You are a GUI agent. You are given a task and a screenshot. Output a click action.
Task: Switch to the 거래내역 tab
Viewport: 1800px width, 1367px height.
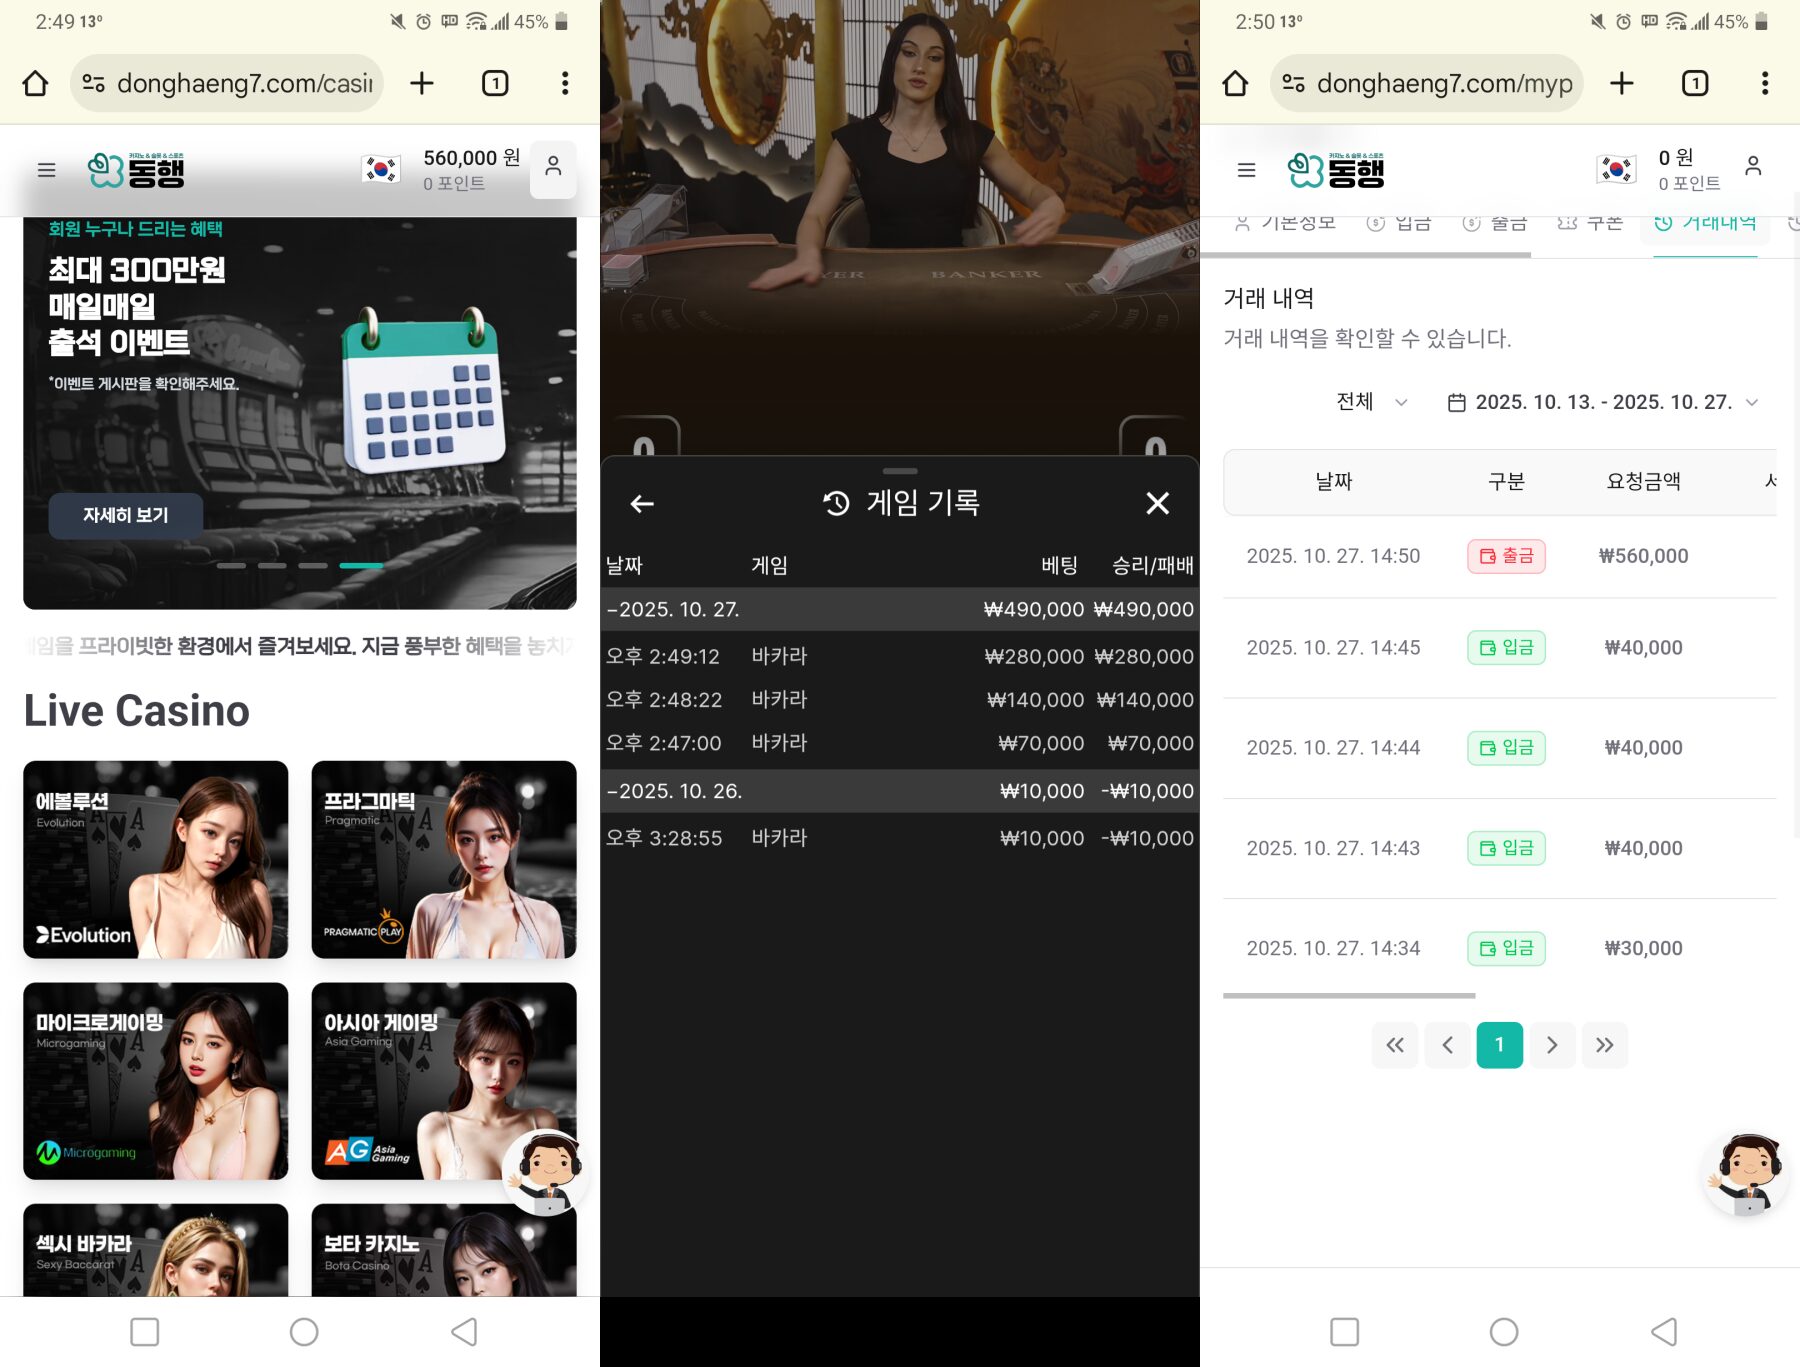click(x=1708, y=224)
